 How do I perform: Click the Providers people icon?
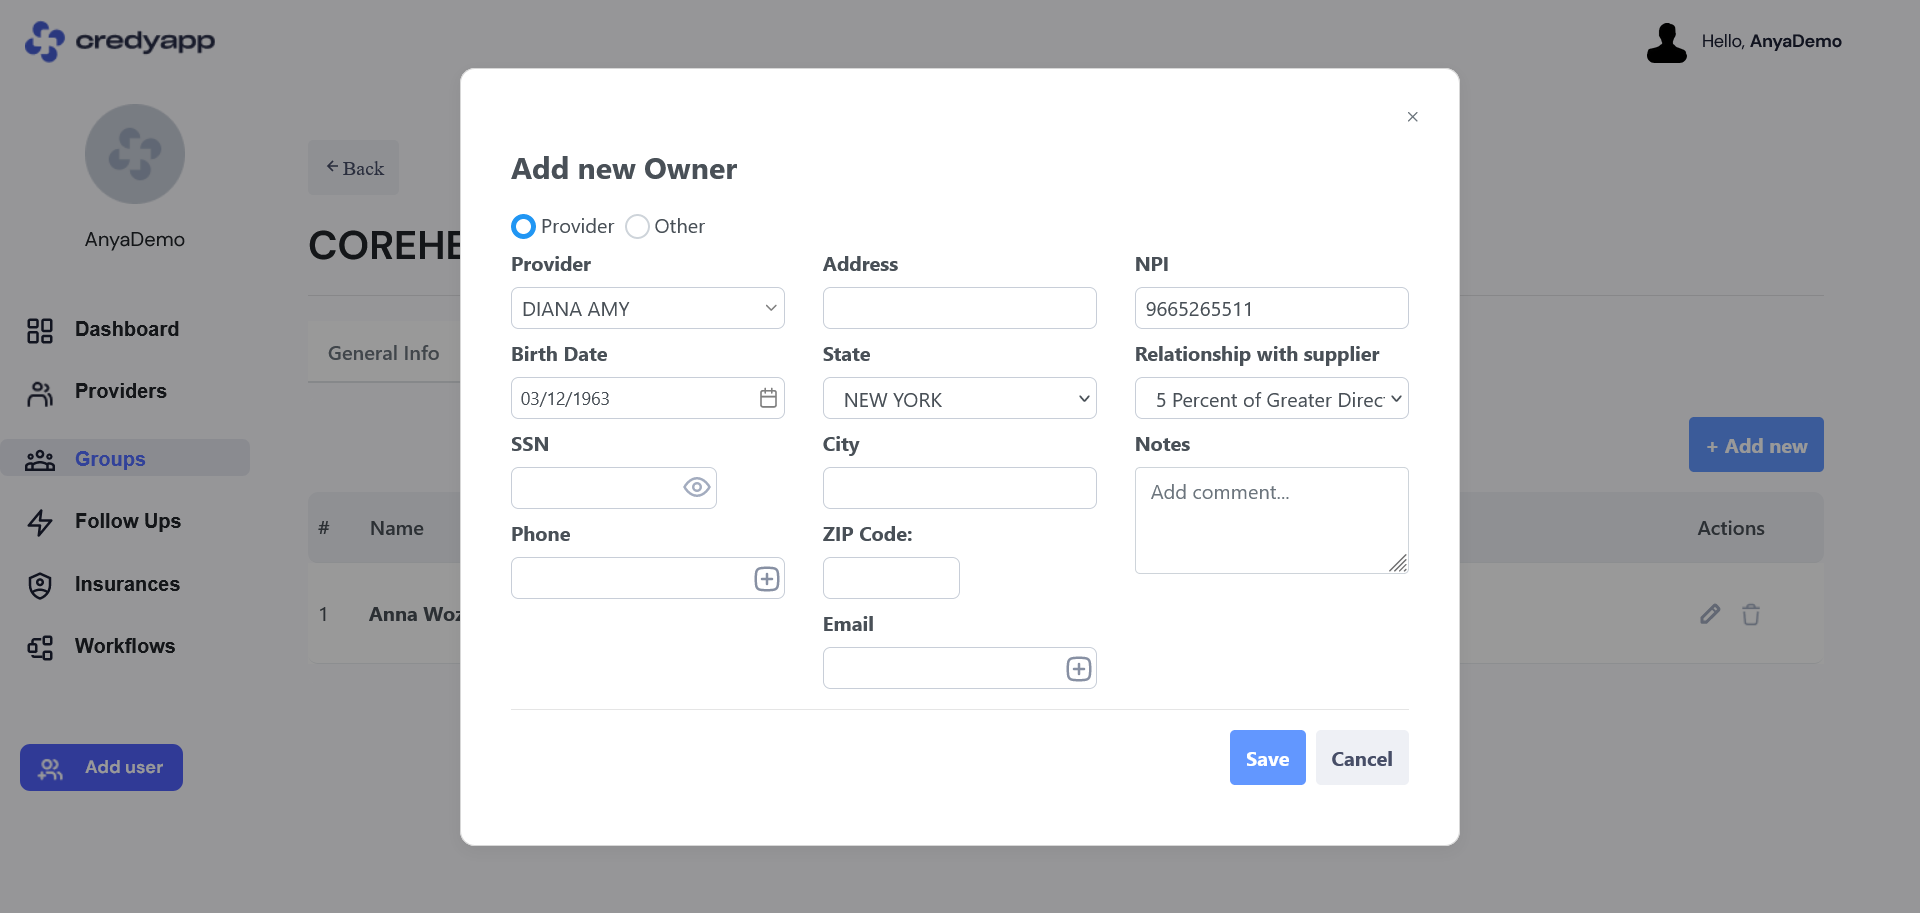click(x=40, y=394)
